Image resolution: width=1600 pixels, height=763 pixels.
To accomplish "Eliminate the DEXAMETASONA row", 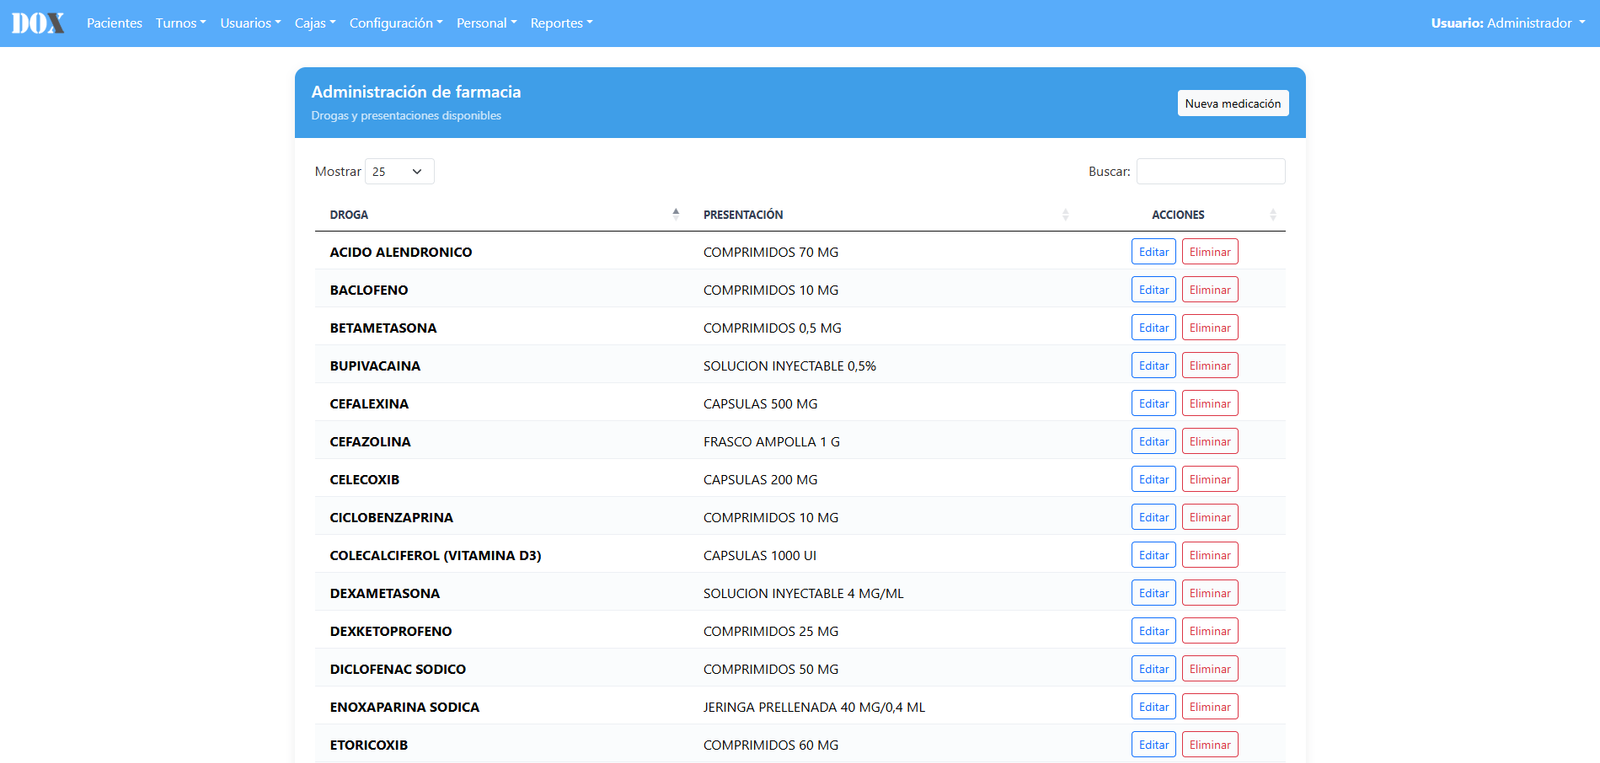I will [1210, 594].
